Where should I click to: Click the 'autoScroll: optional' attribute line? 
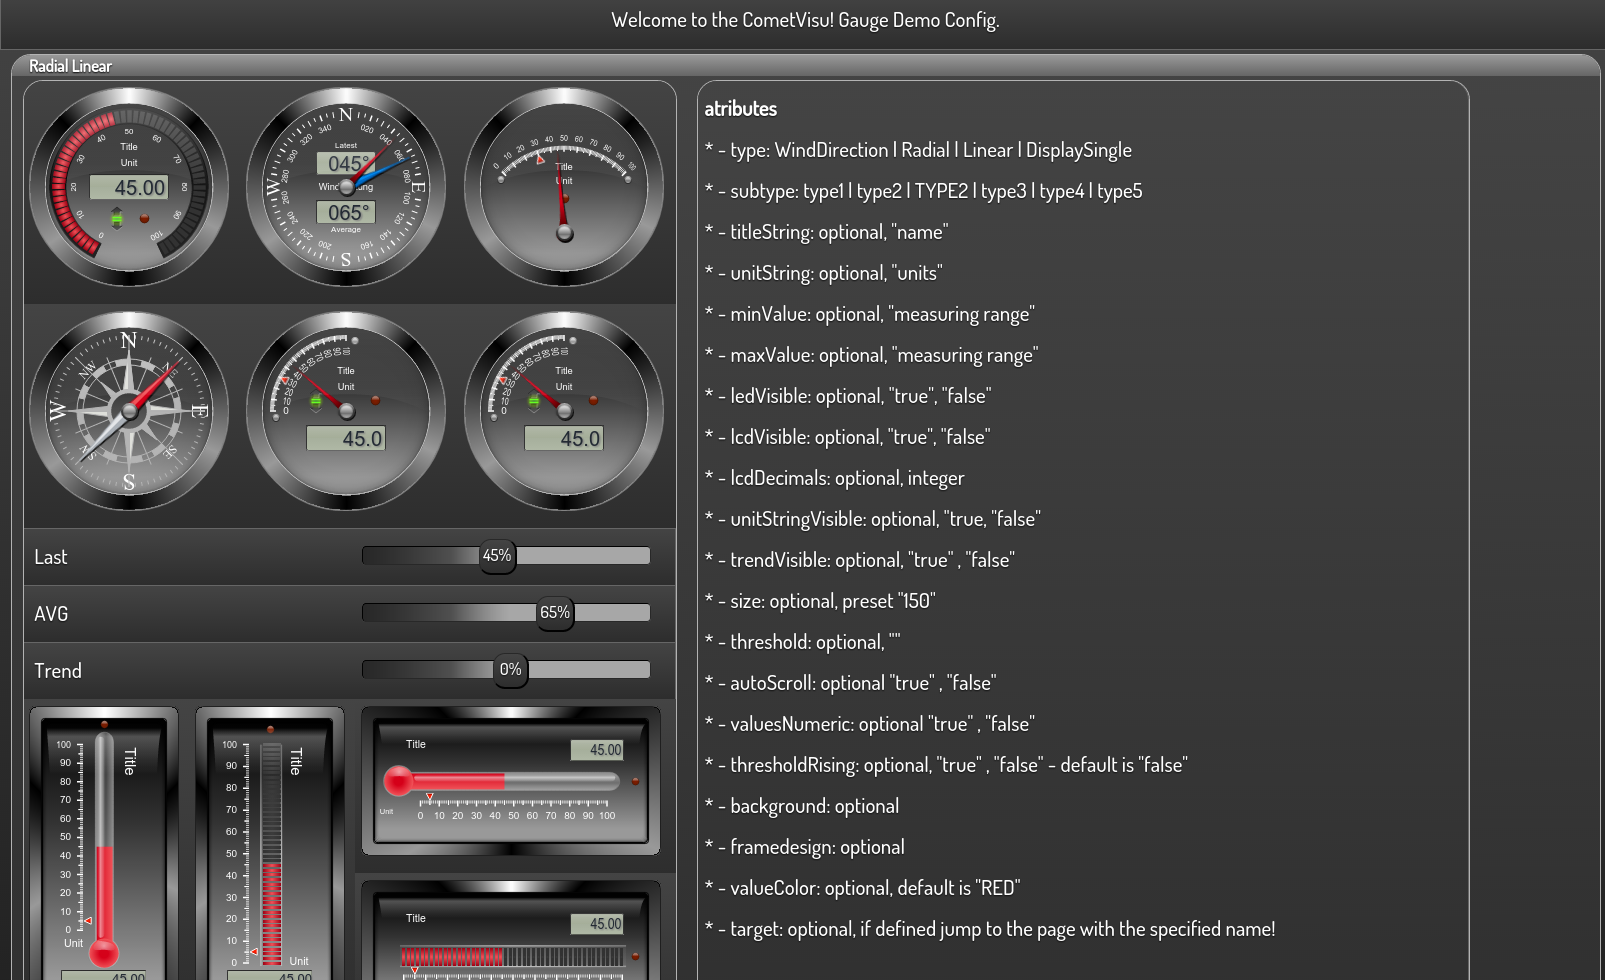coord(850,683)
